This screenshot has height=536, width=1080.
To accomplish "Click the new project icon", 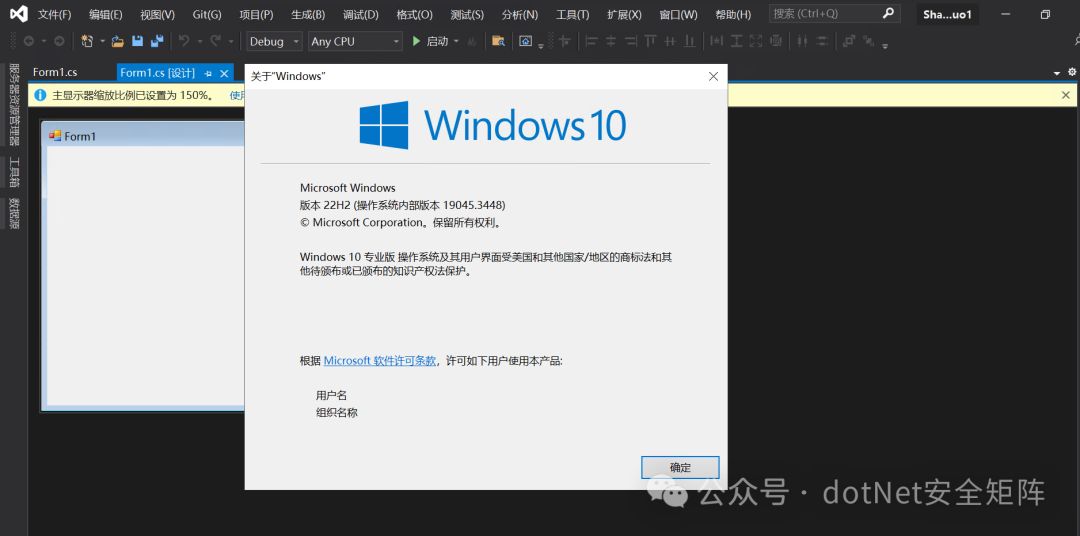I will pos(87,41).
